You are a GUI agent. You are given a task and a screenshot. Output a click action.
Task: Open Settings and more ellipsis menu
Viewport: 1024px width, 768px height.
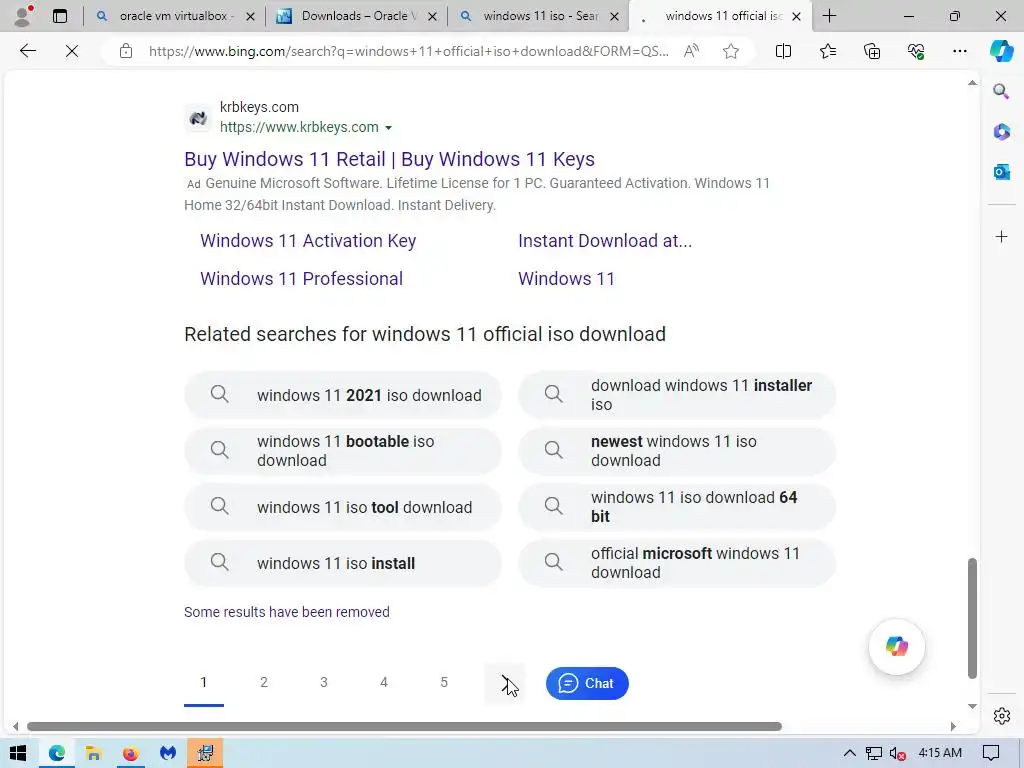959,51
